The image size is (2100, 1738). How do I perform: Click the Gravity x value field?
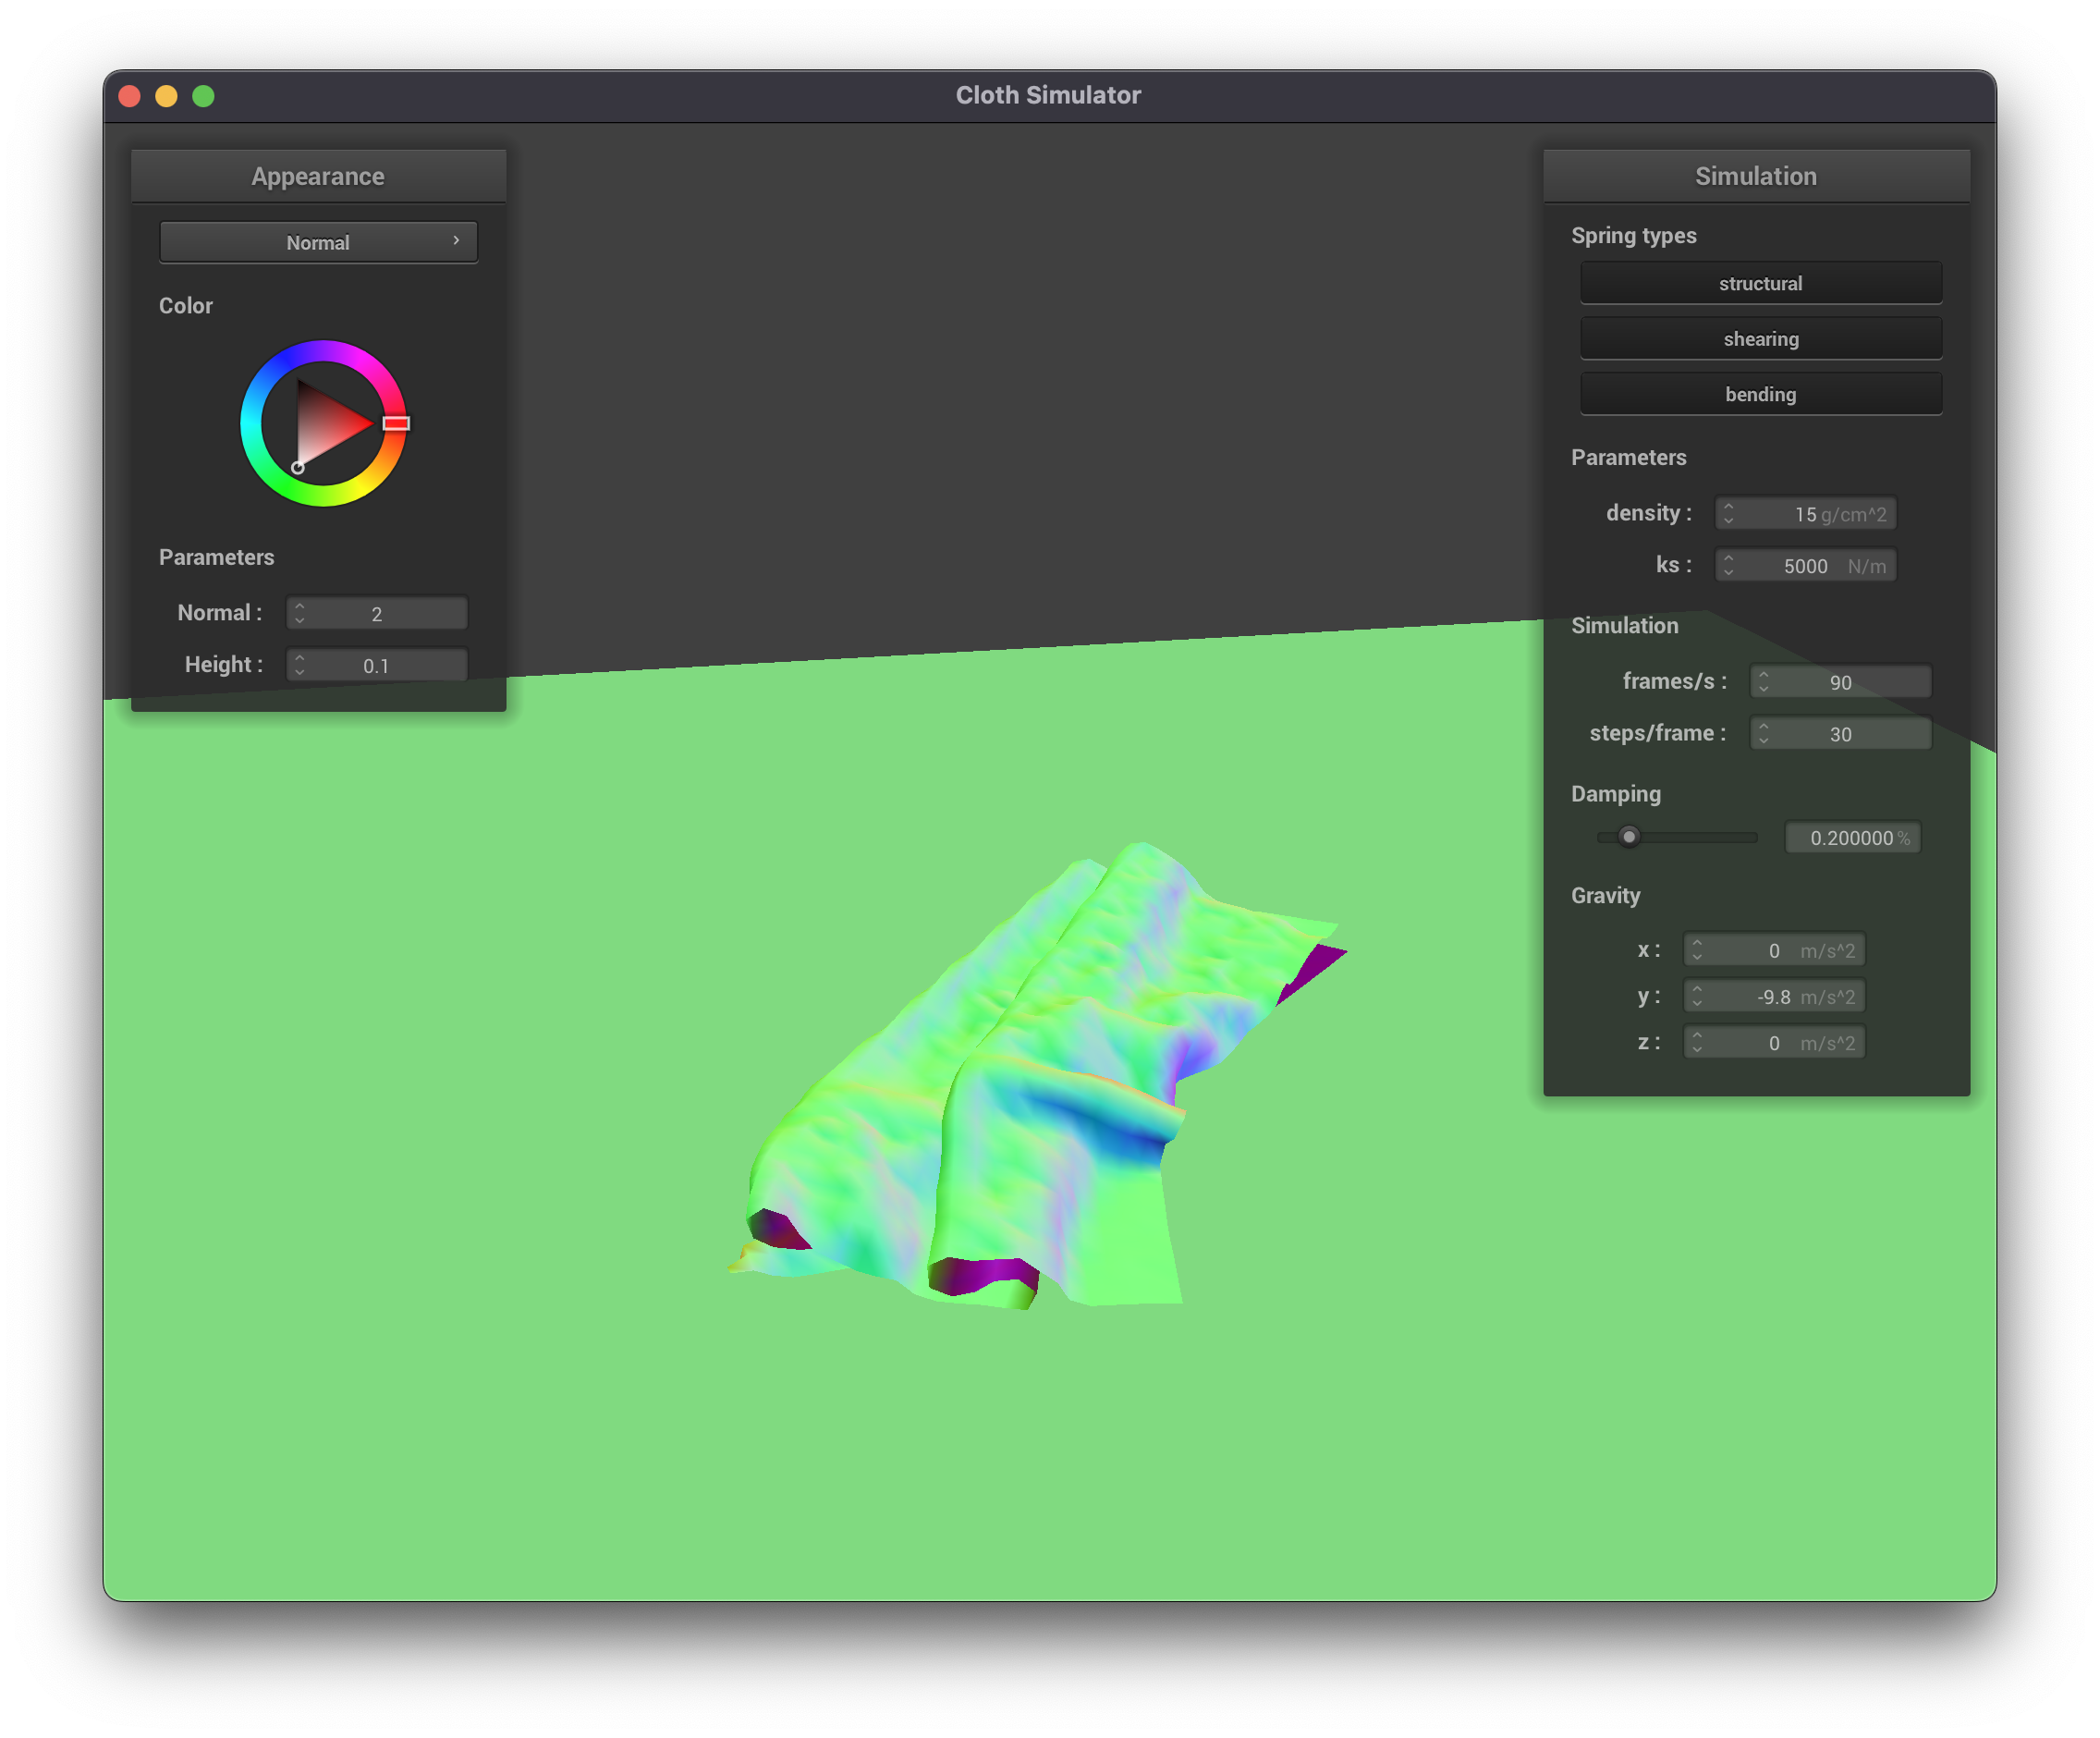pyautogui.click(x=1774, y=950)
